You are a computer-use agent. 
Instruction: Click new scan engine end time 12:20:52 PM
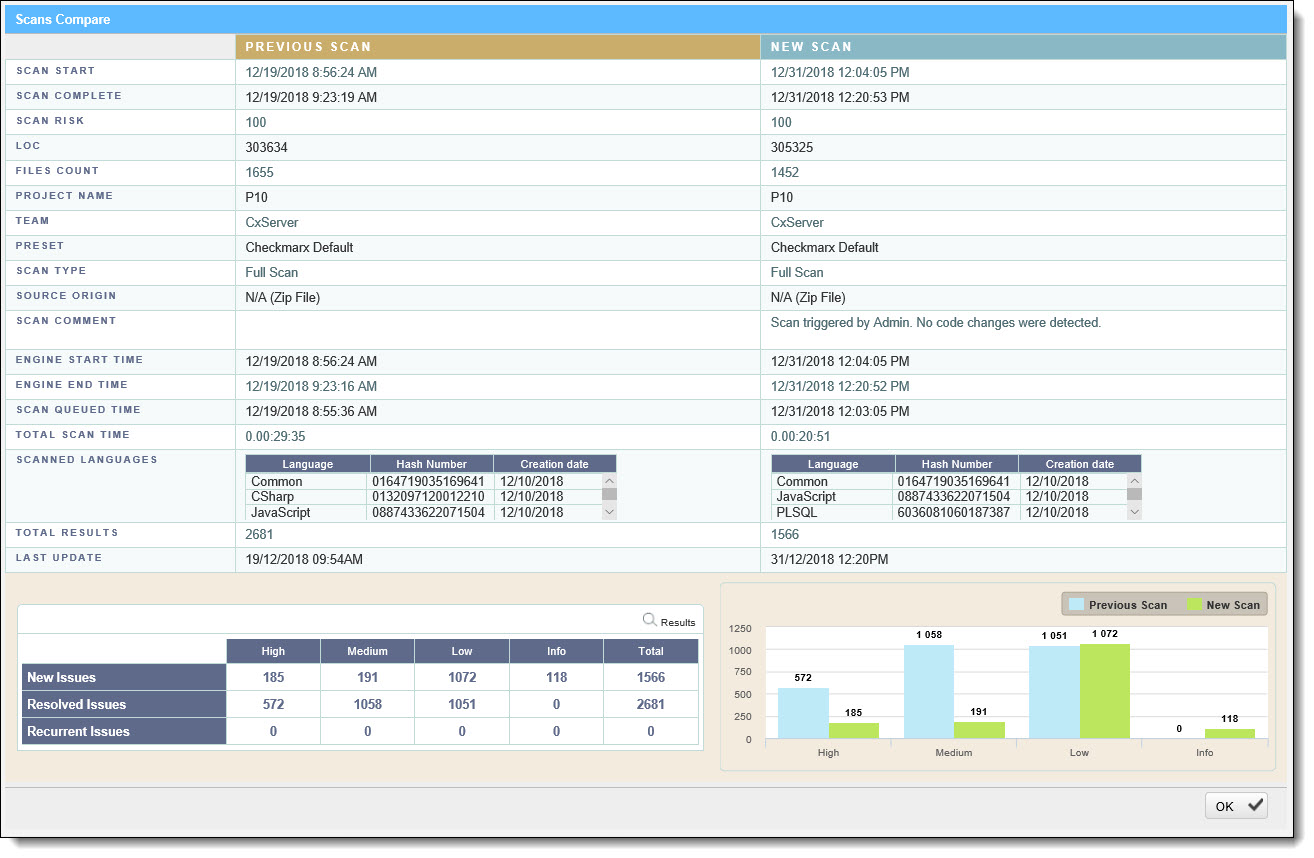coord(840,386)
